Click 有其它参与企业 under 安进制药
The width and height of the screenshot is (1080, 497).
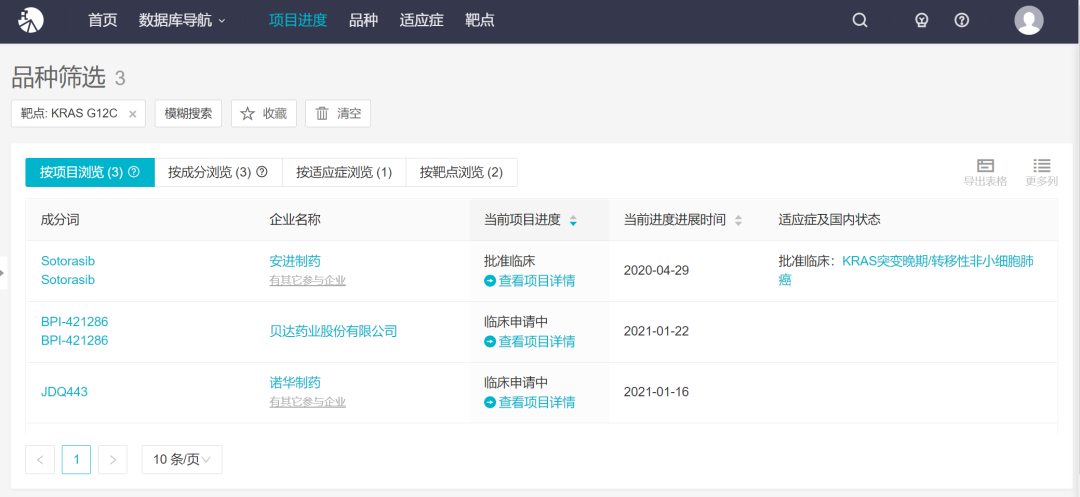click(307, 280)
